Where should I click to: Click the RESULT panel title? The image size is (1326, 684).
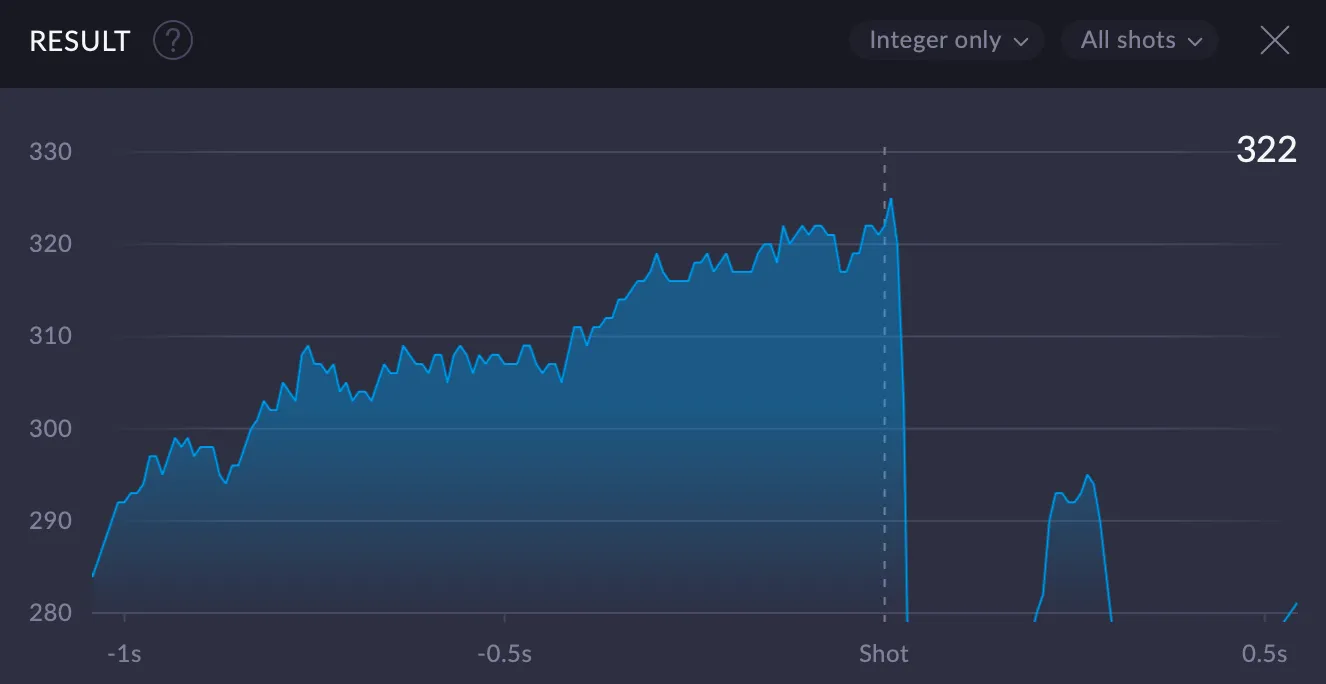[x=78, y=41]
